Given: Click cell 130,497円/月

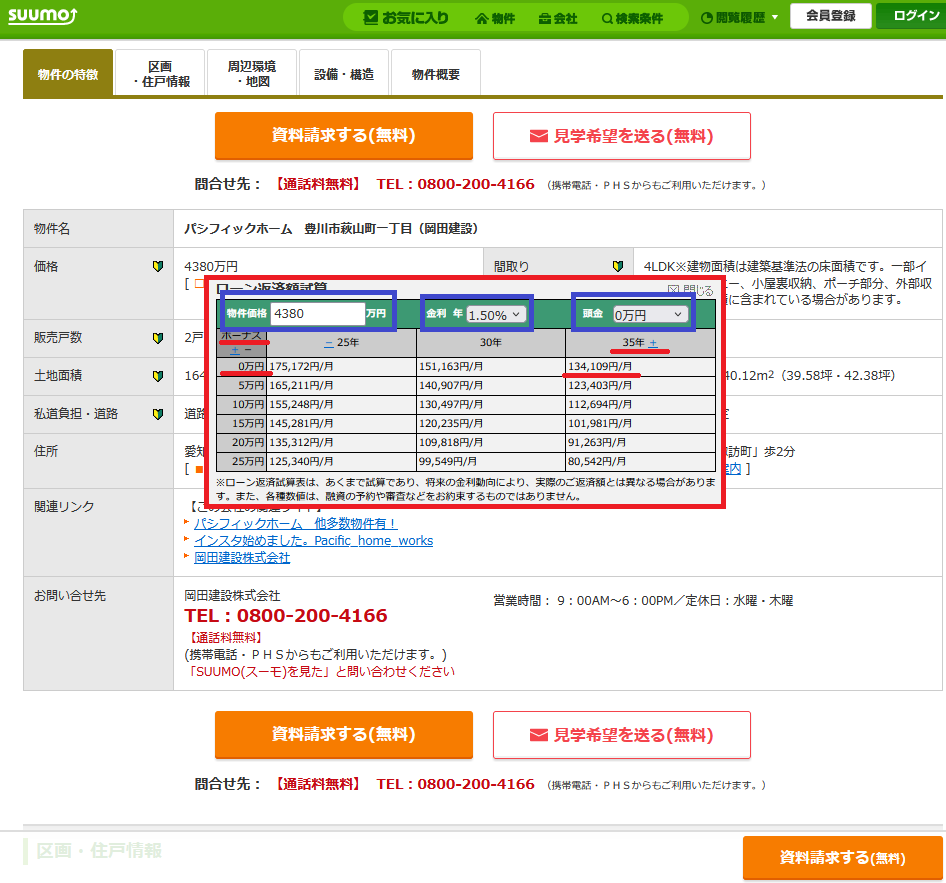Looking at the screenshot, I should [490, 404].
